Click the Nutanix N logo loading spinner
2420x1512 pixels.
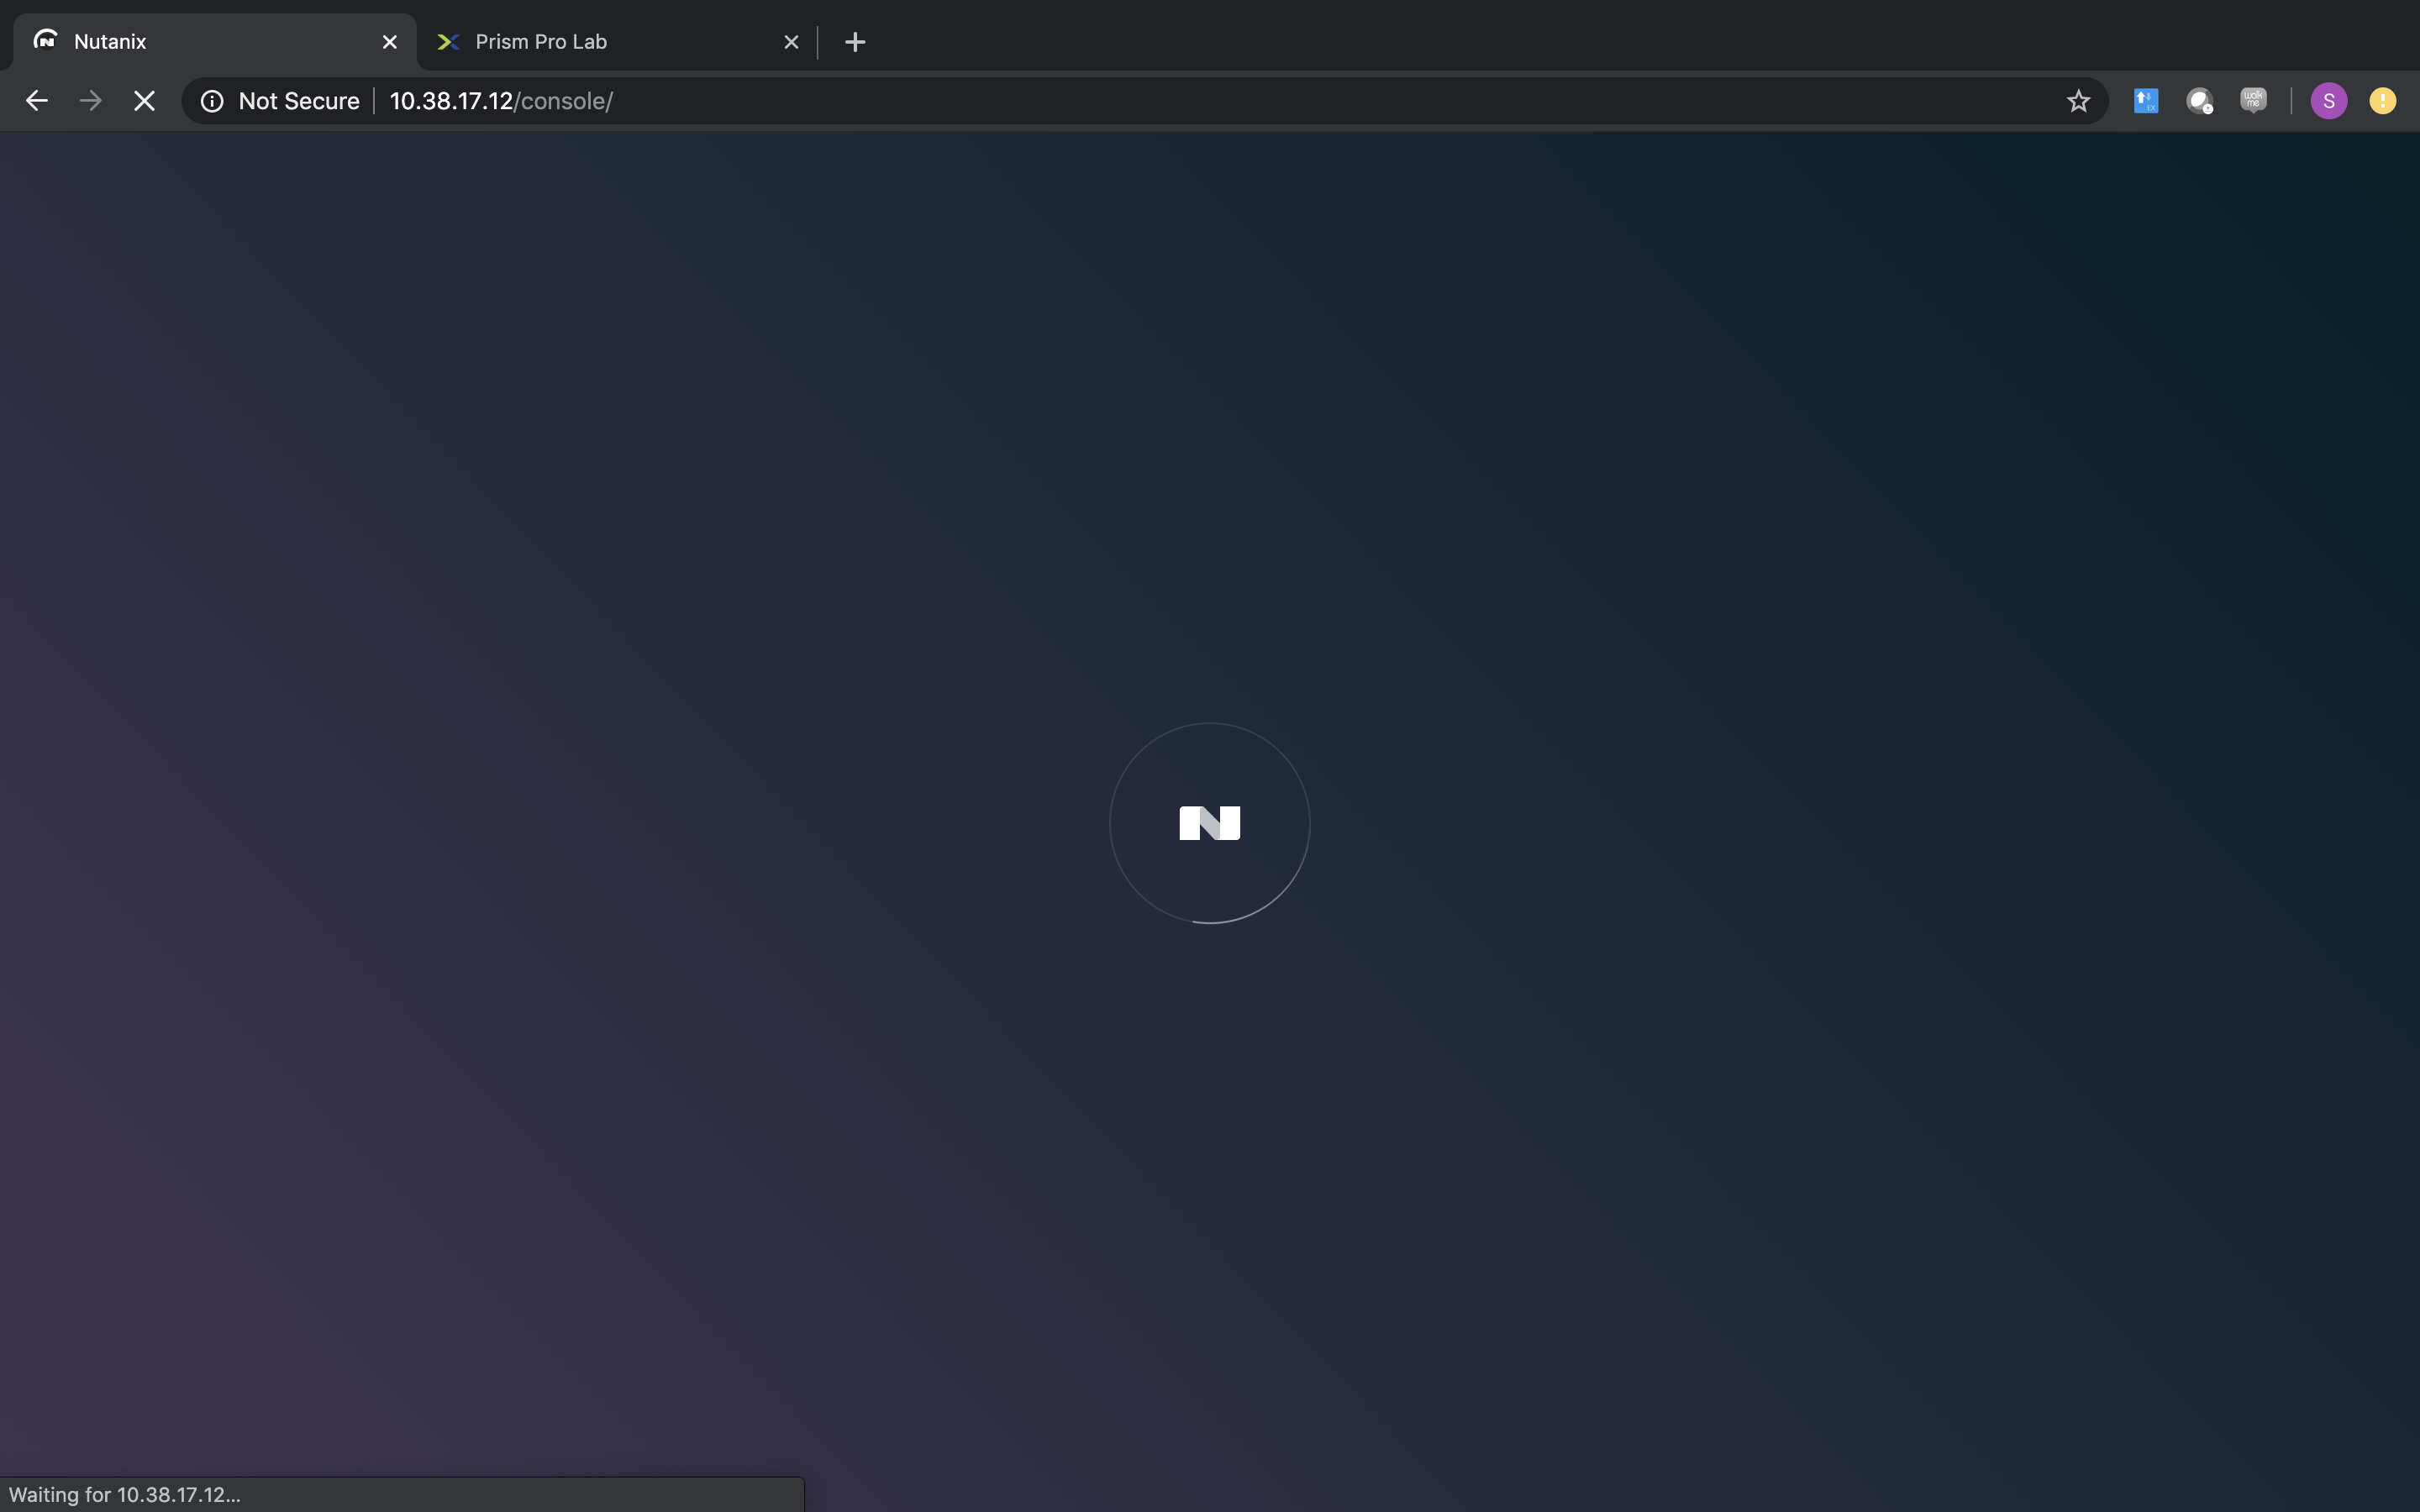[1210, 823]
